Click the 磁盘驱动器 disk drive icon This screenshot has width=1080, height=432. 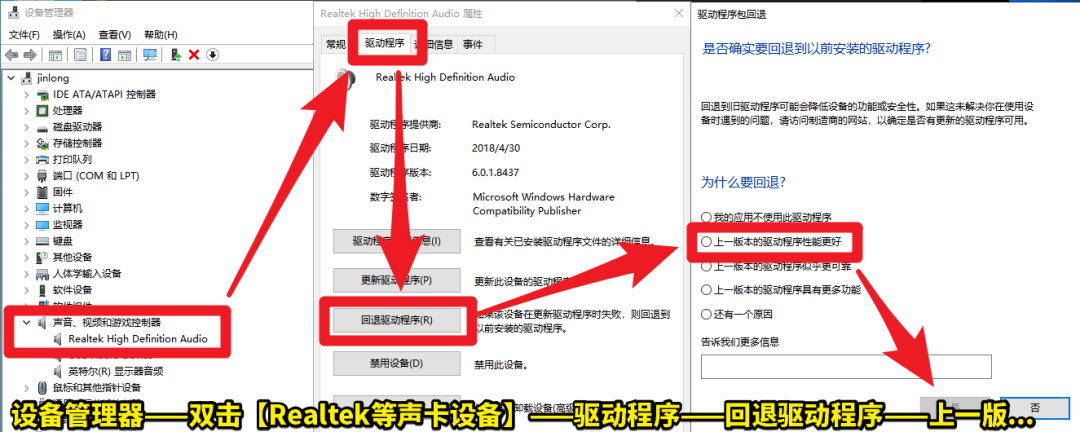[42, 127]
